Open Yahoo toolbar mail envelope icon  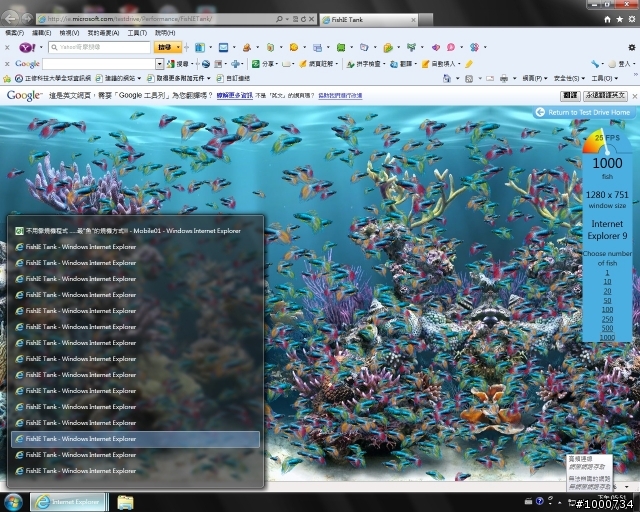tap(223, 48)
